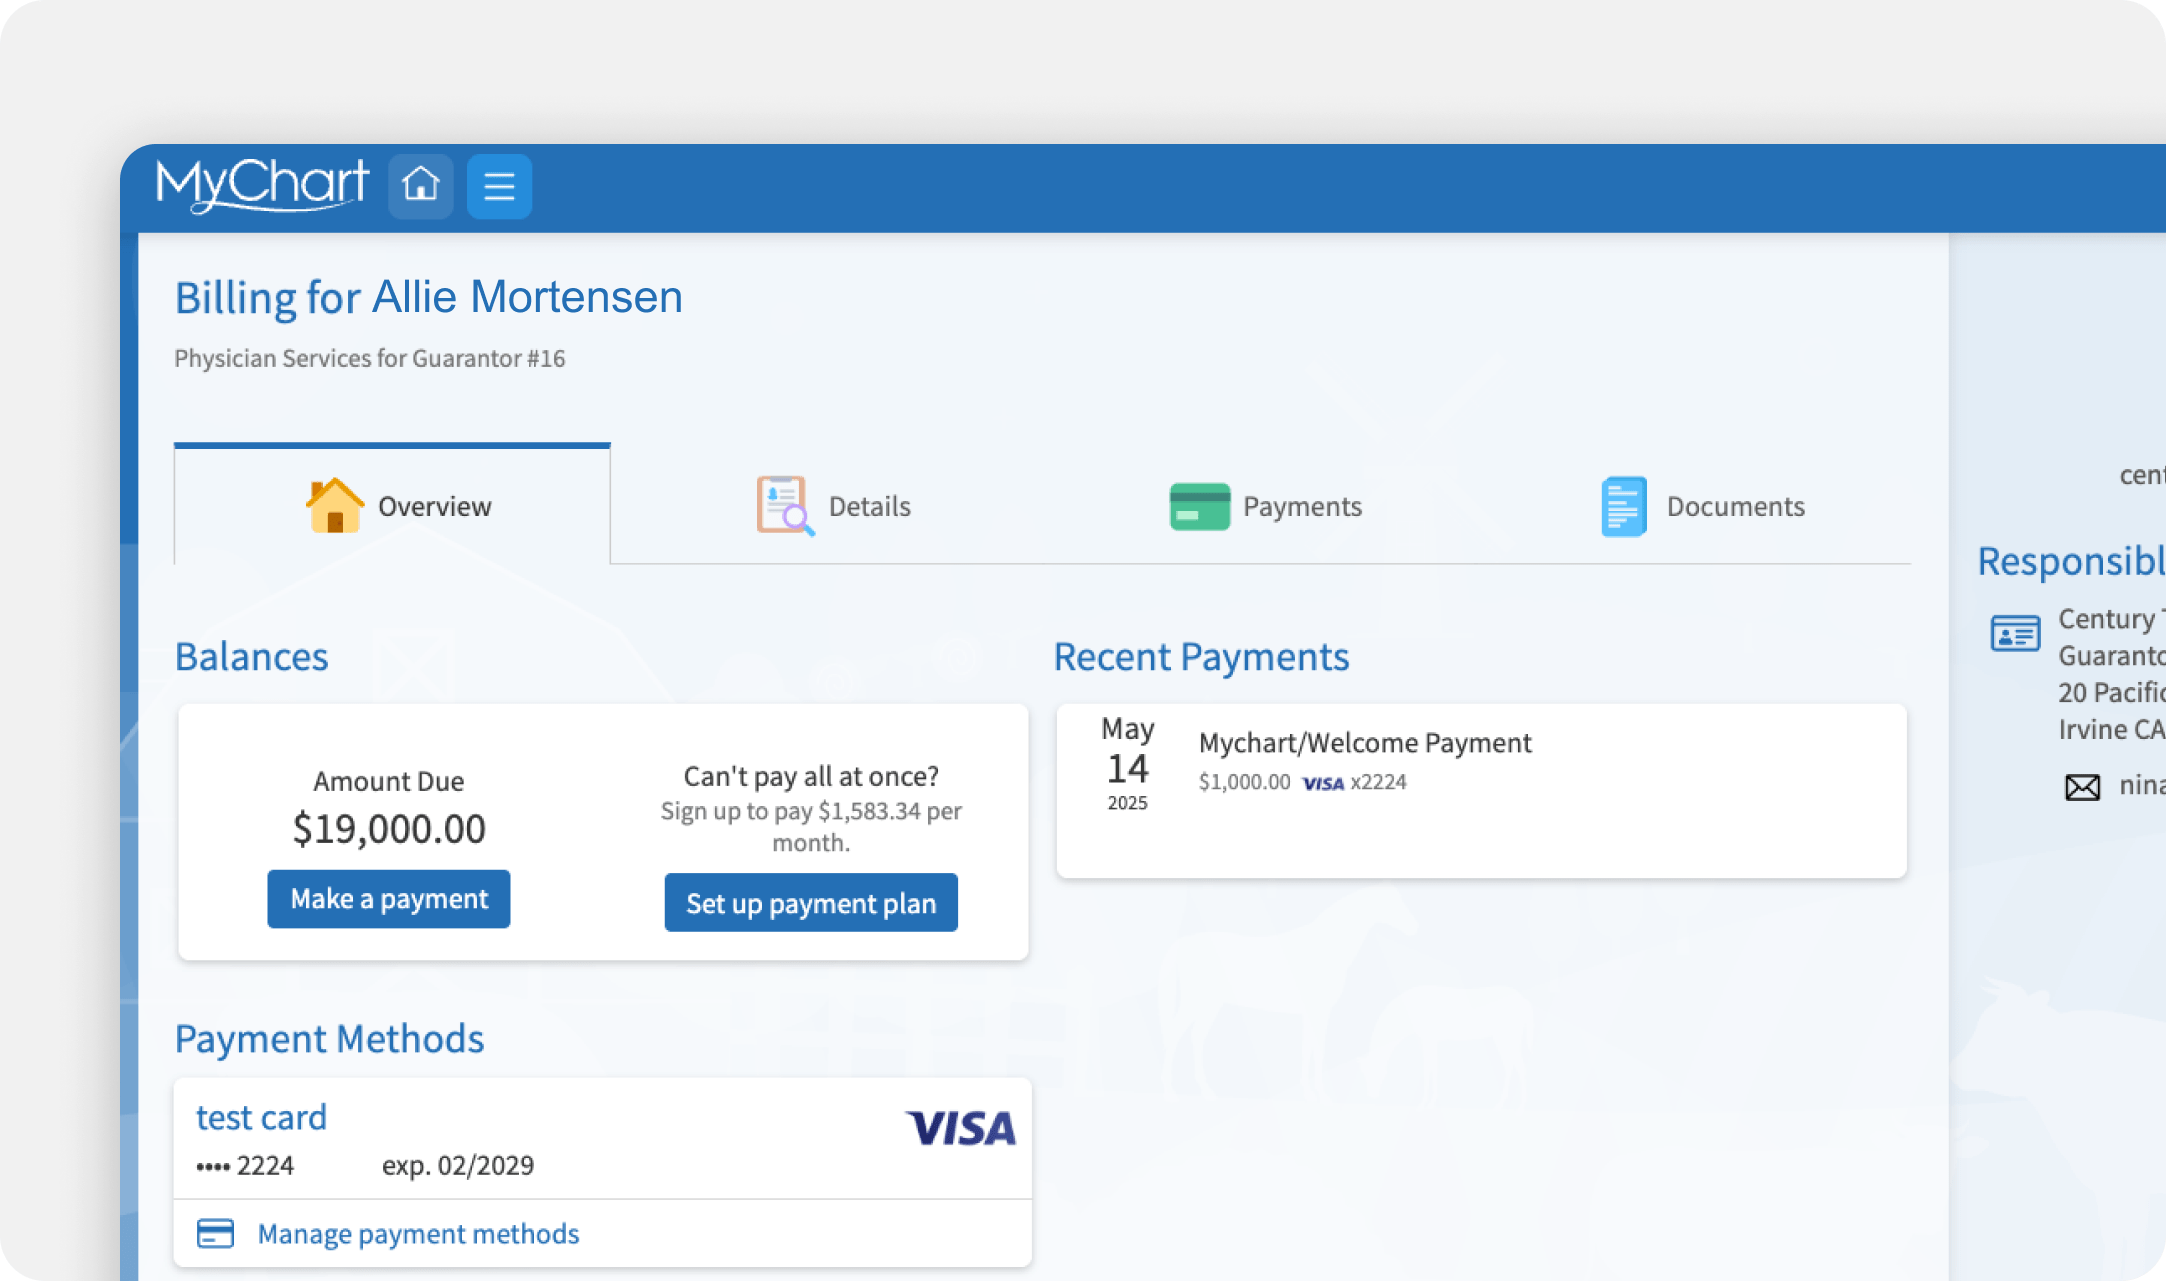
Task: Click the blue Documents page icon
Action: coord(1623,506)
